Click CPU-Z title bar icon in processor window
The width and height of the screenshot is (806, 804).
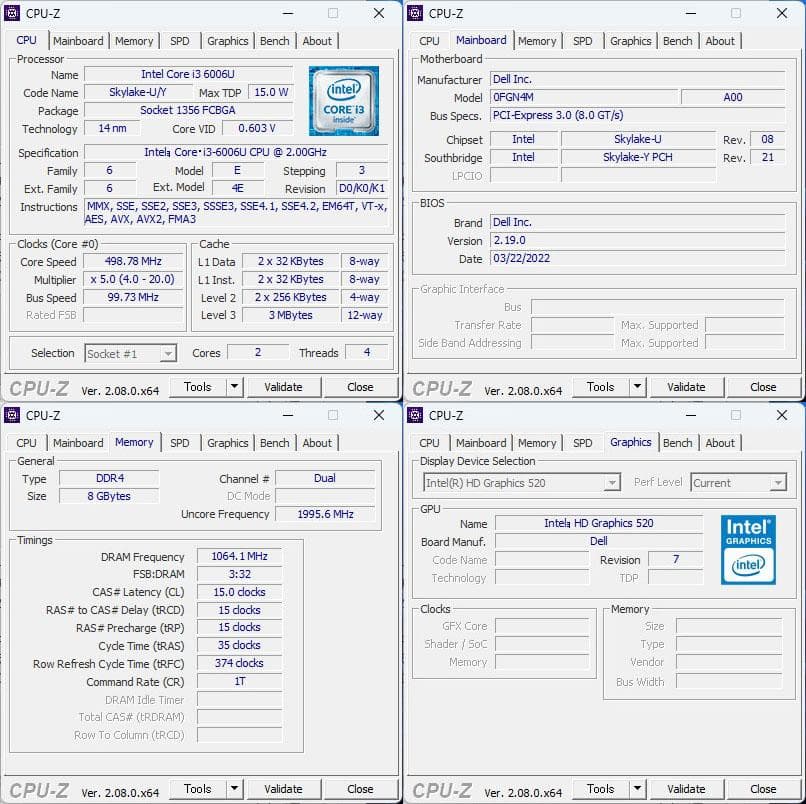click(13, 13)
